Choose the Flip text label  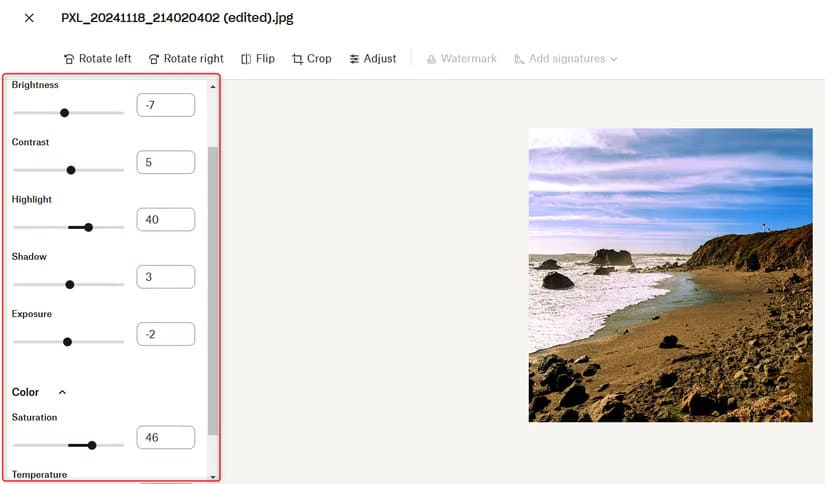click(265, 58)
